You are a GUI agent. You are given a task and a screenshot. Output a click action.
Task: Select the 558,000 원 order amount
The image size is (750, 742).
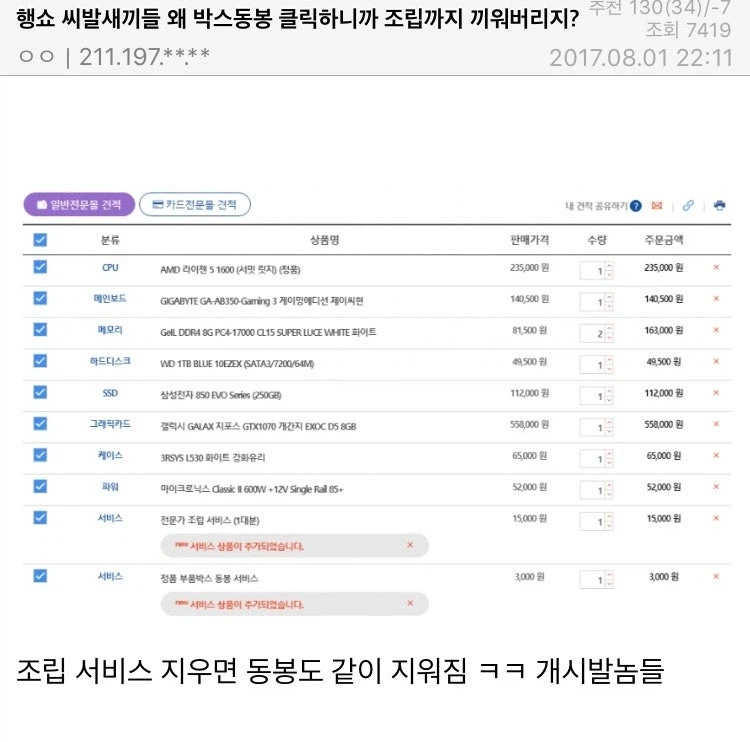point(663,424)
